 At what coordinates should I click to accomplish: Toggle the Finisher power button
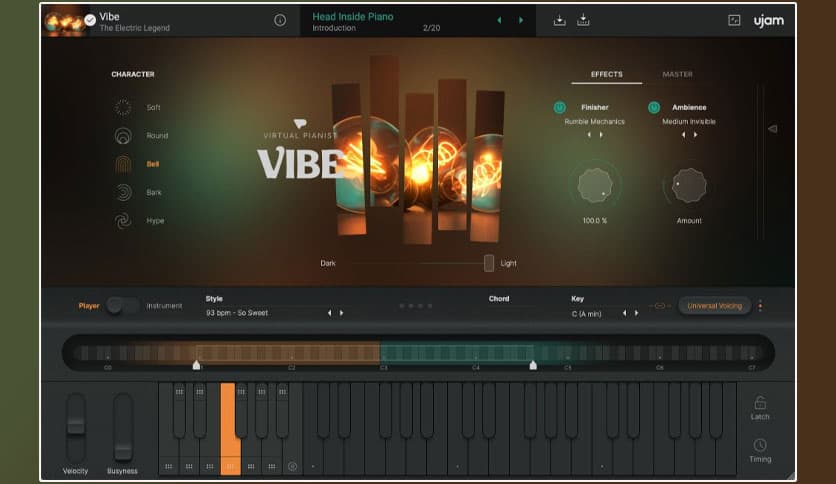(x=560, y=107)
